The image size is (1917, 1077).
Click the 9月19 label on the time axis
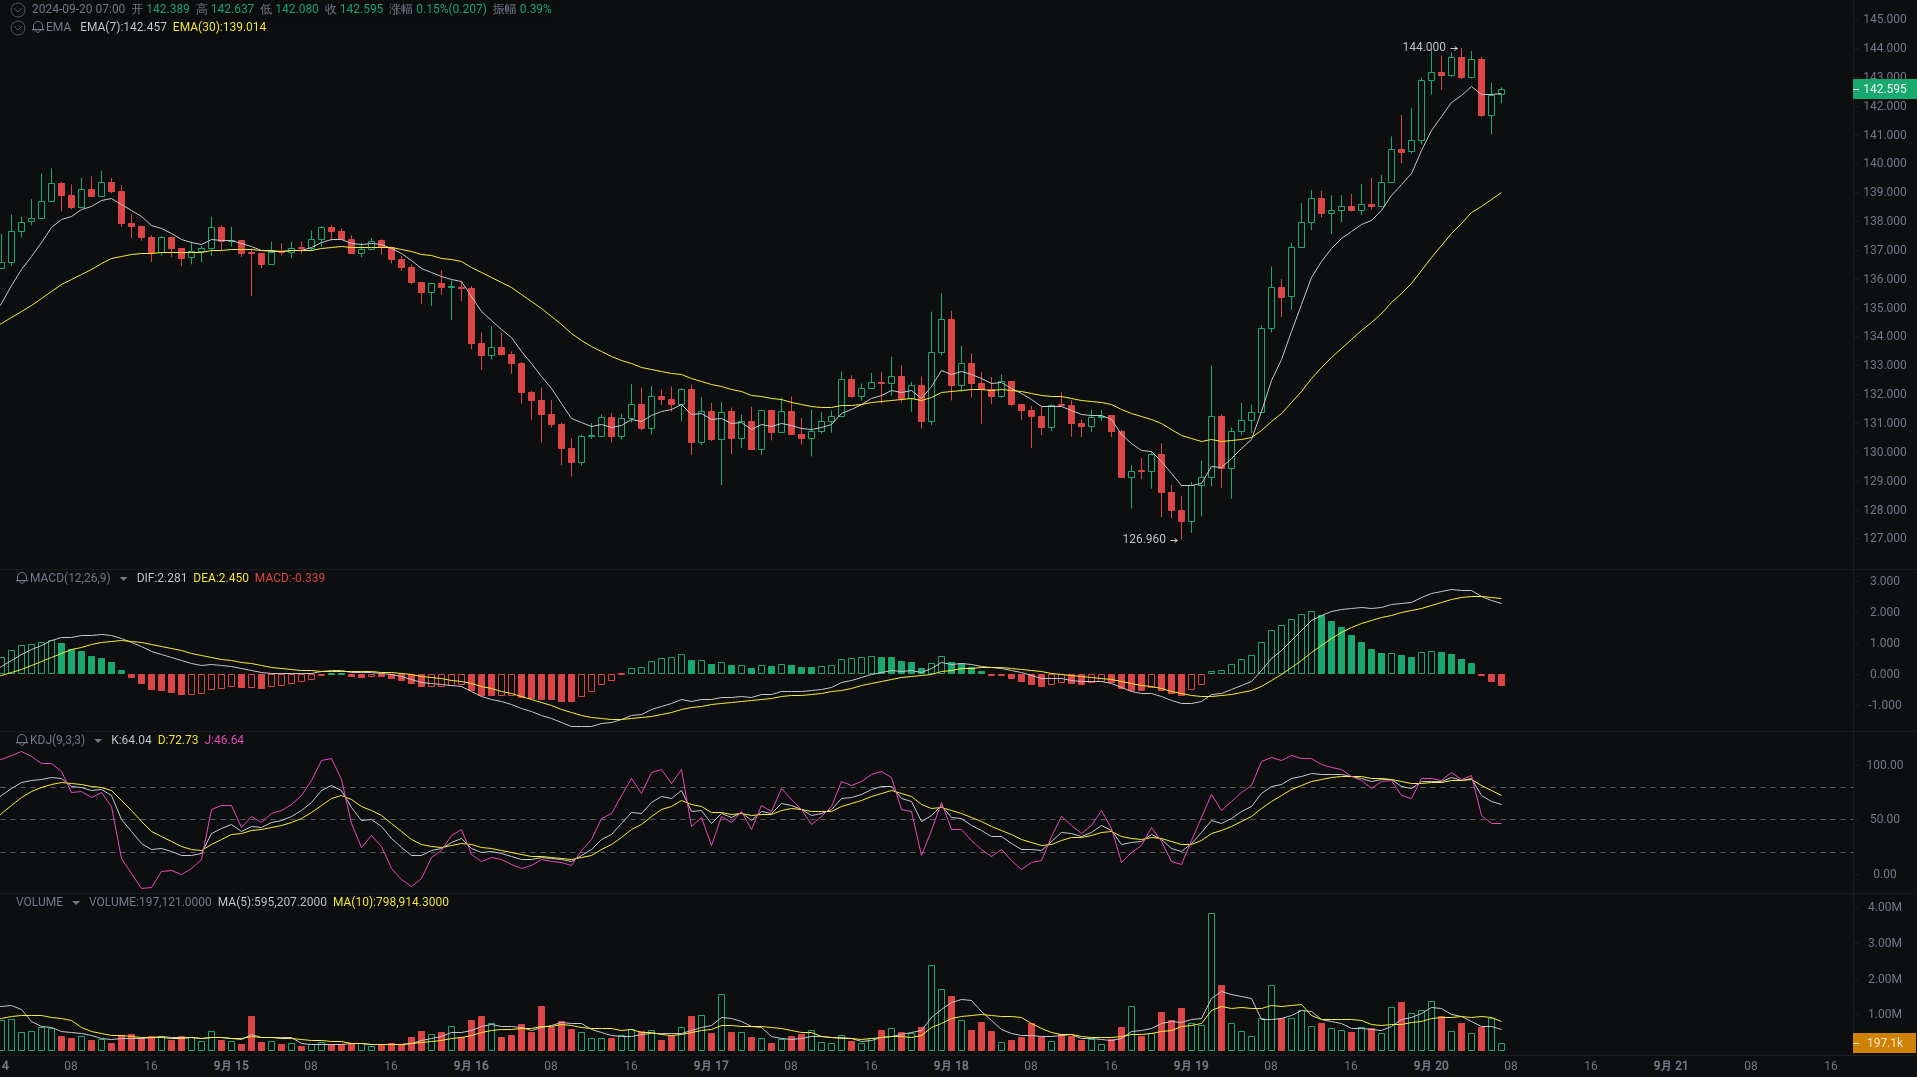tap(1190, 1065)
